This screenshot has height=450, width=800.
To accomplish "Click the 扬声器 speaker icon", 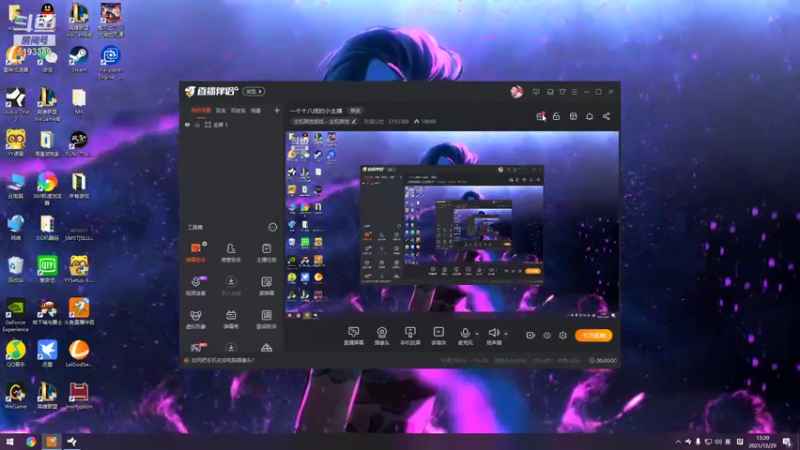I will click(493, 335).
